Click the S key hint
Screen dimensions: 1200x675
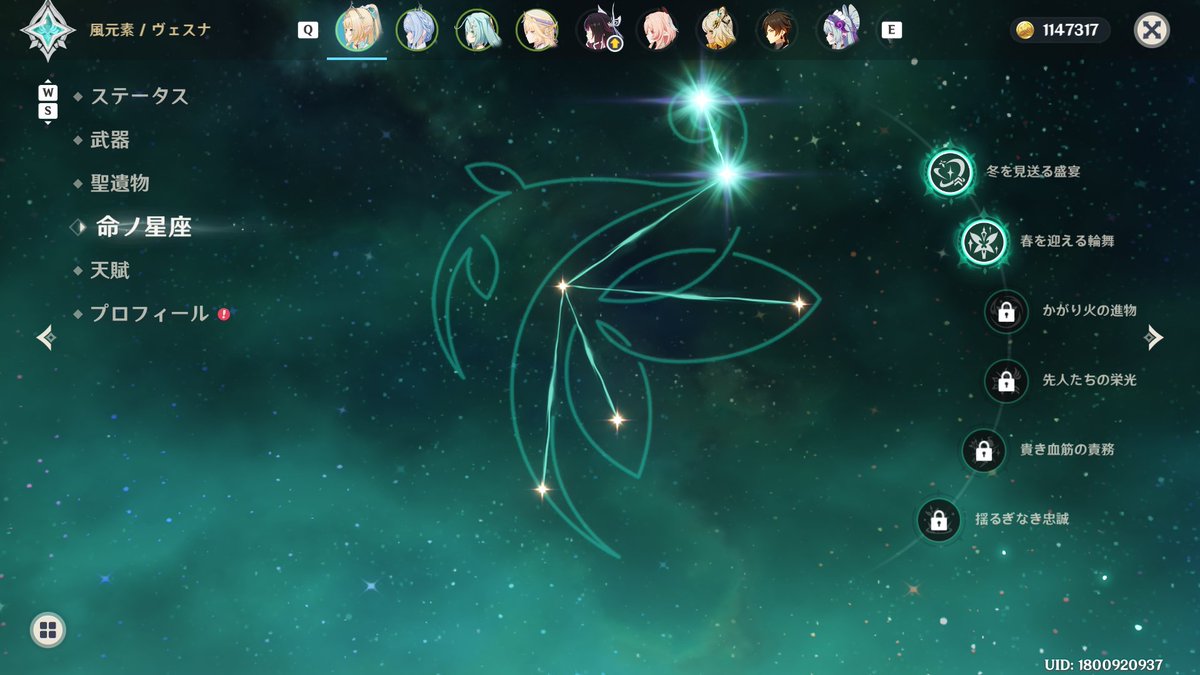pyautogui.click(x=48, y=111)
